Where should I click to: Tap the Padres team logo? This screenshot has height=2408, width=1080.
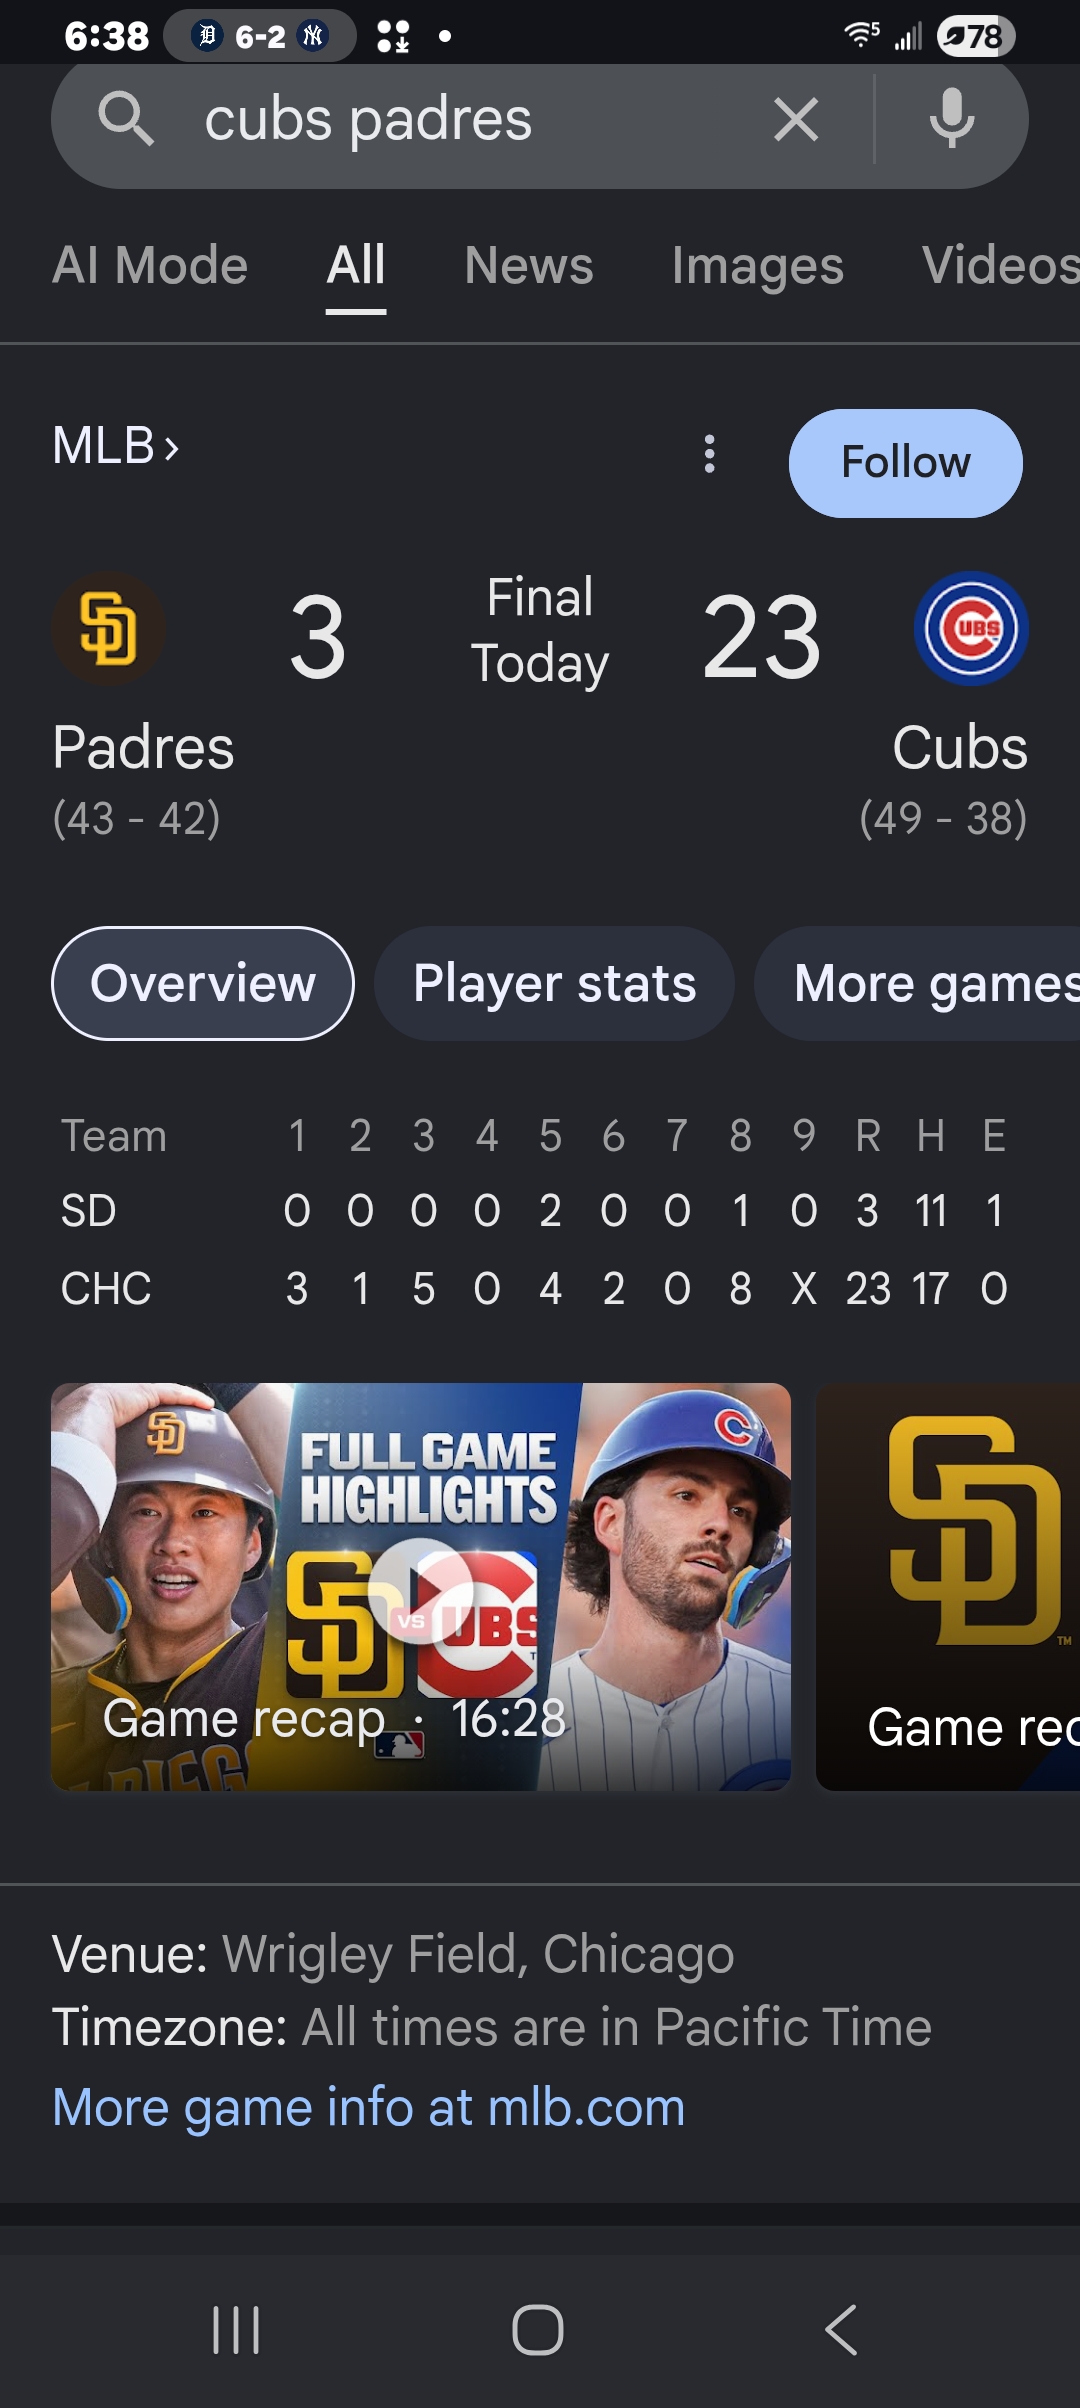[x=109, y=629]
